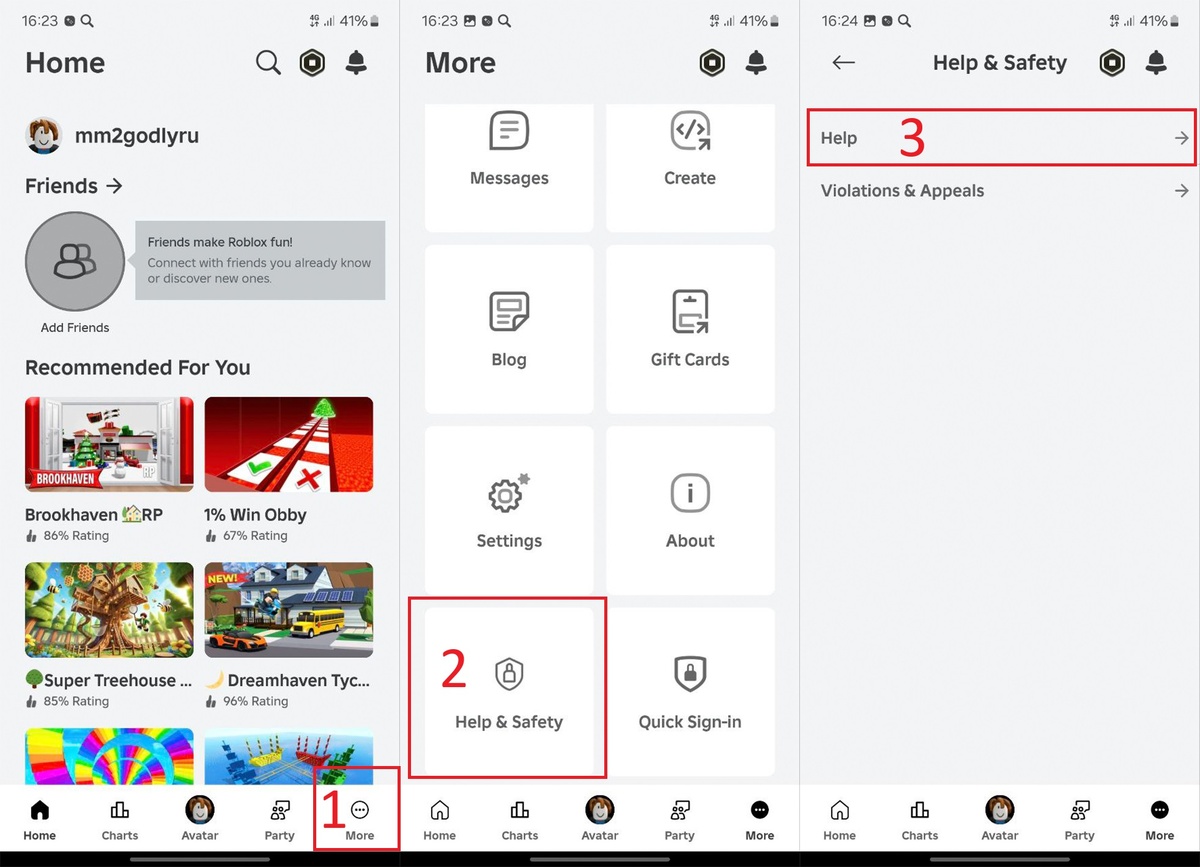Image resolution: width=1200 pixels, height=867 pixels.
Task: Tap the Add Friends circle
Action: (x=75, y=262)
